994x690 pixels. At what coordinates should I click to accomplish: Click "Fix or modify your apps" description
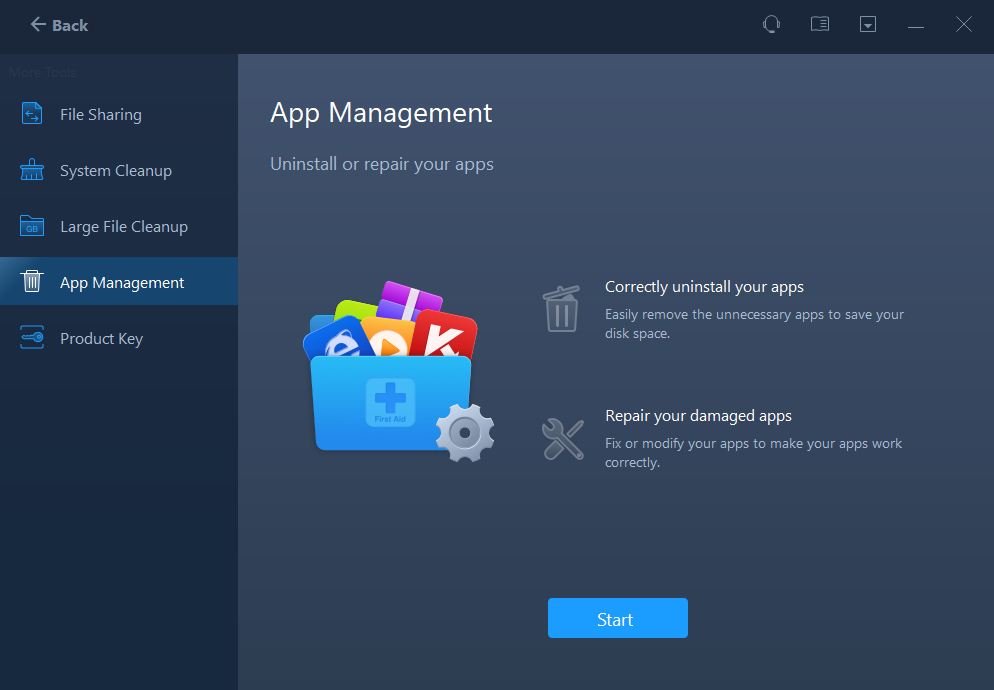[x=753, y=453]
